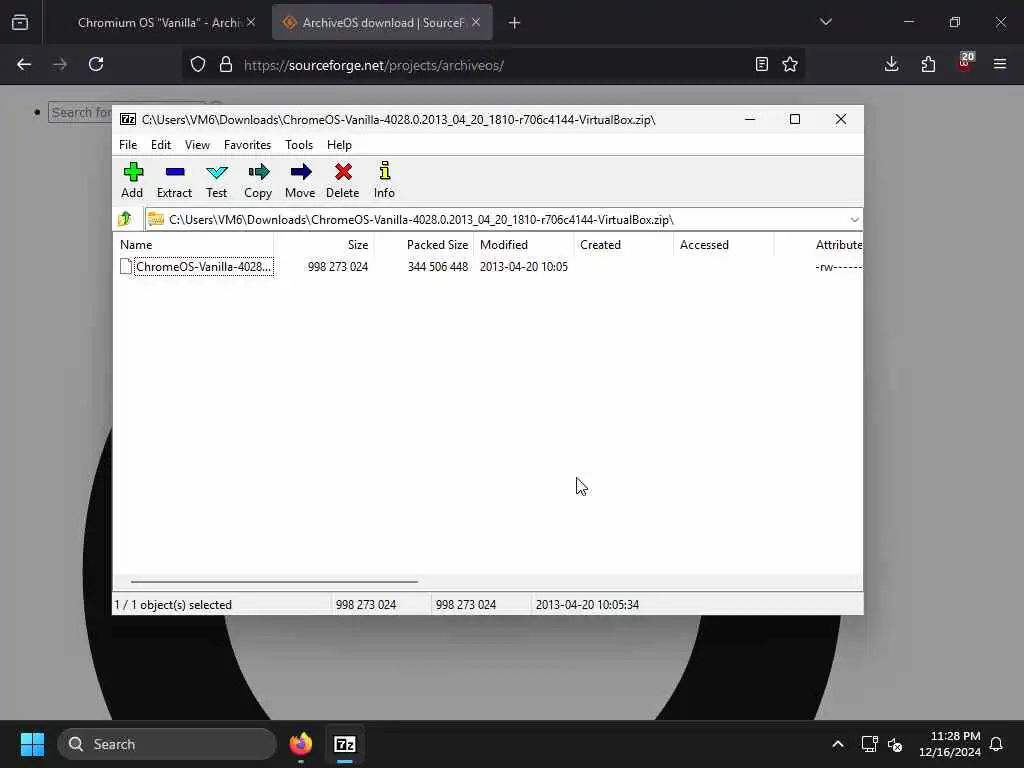The height and width of the screenshot is (768, 1024).
Task: Open the View menu
Action: pos(197,145)
